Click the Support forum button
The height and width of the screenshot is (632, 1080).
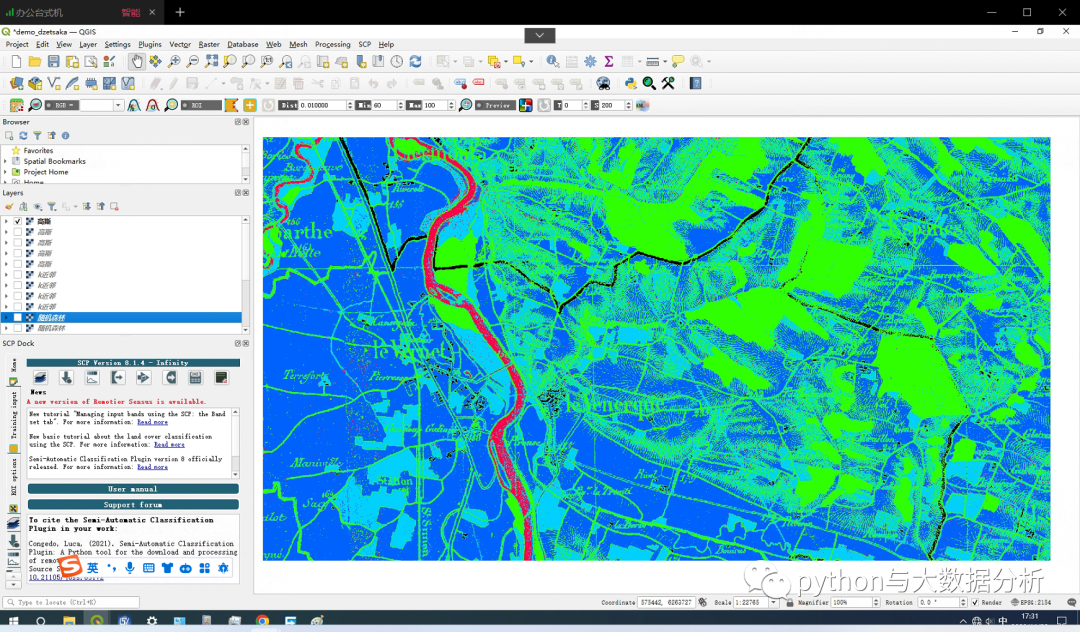(133, 505)
